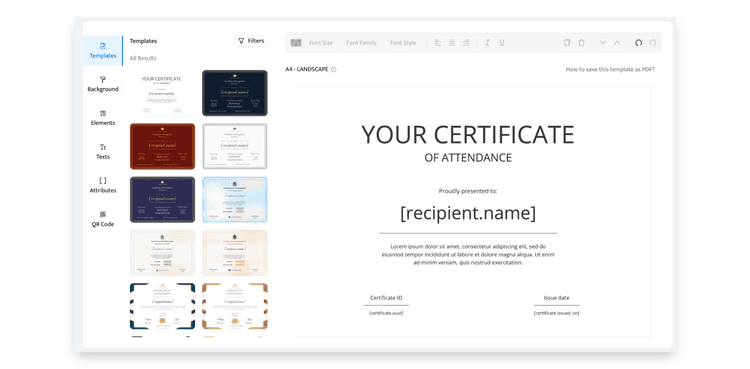
Task: Open the Attributes sidebar tab
Action: (x=103, y=185)
